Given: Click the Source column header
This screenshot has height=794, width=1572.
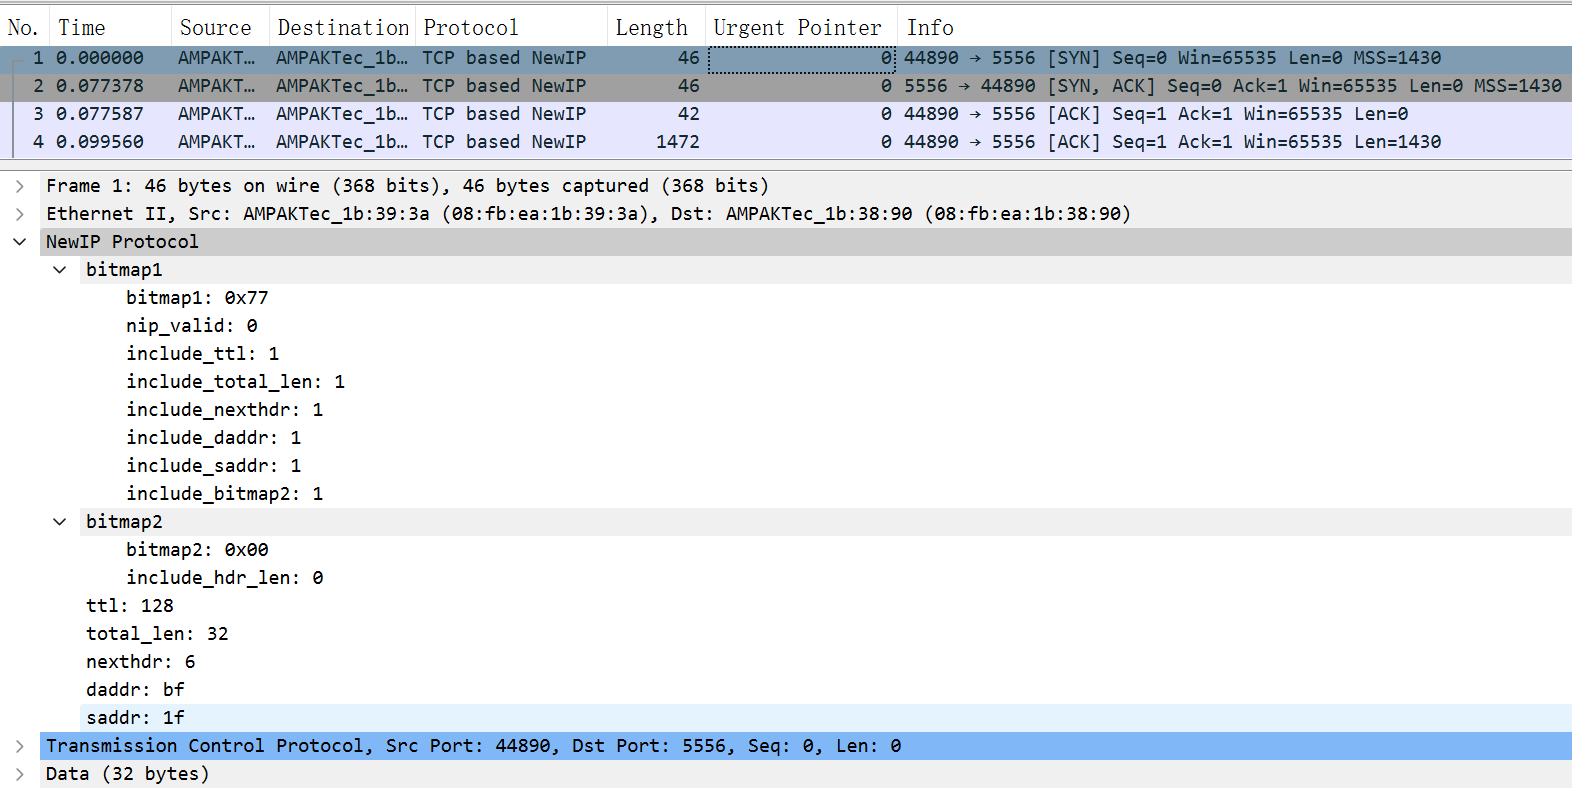Looking at the screenshot, I should [x=215, y=28].
